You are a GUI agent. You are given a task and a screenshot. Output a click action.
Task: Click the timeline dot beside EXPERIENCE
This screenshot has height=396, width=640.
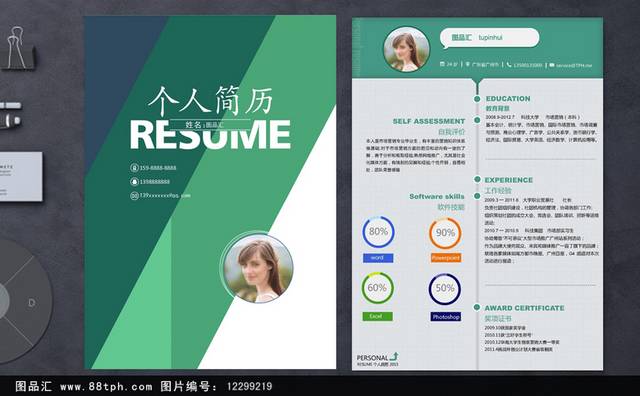(477, 179)
